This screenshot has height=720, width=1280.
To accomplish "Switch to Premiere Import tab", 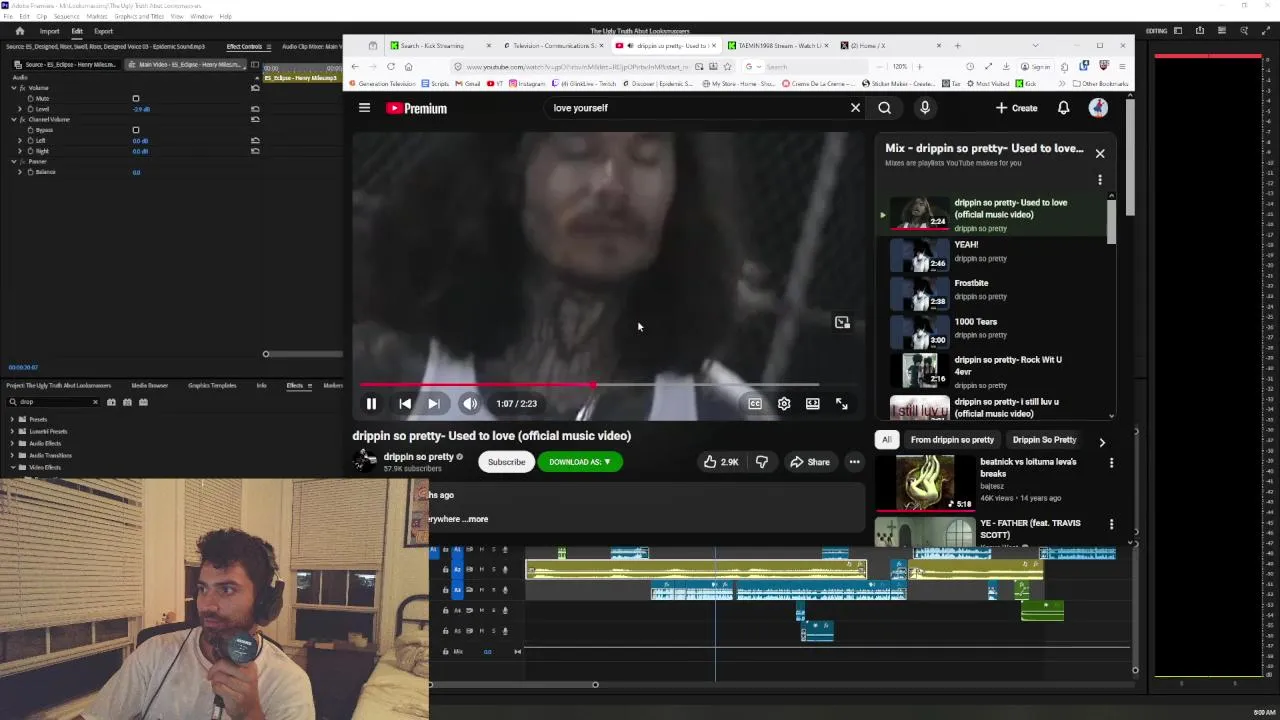I will tap(49, 31).
